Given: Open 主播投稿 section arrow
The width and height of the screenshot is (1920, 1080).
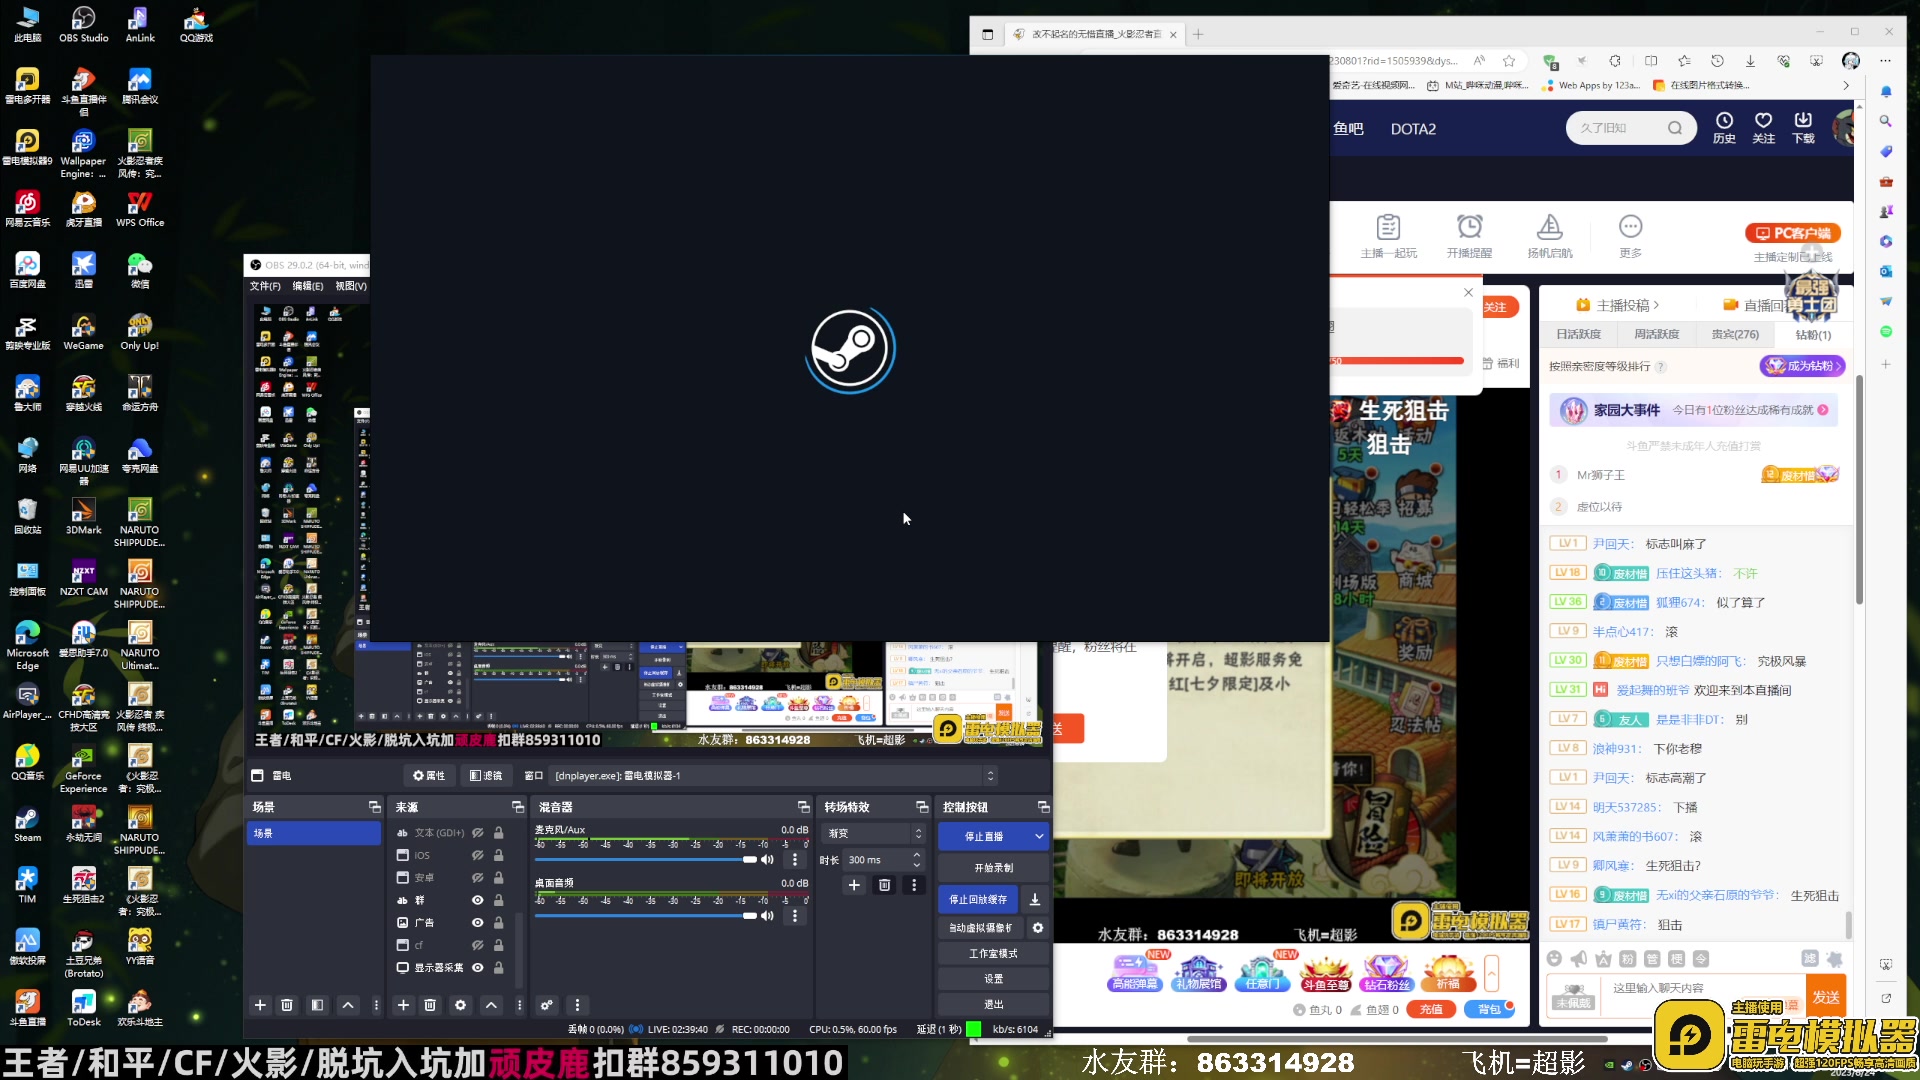Looking at the screenshot, I should [1656, 306].
